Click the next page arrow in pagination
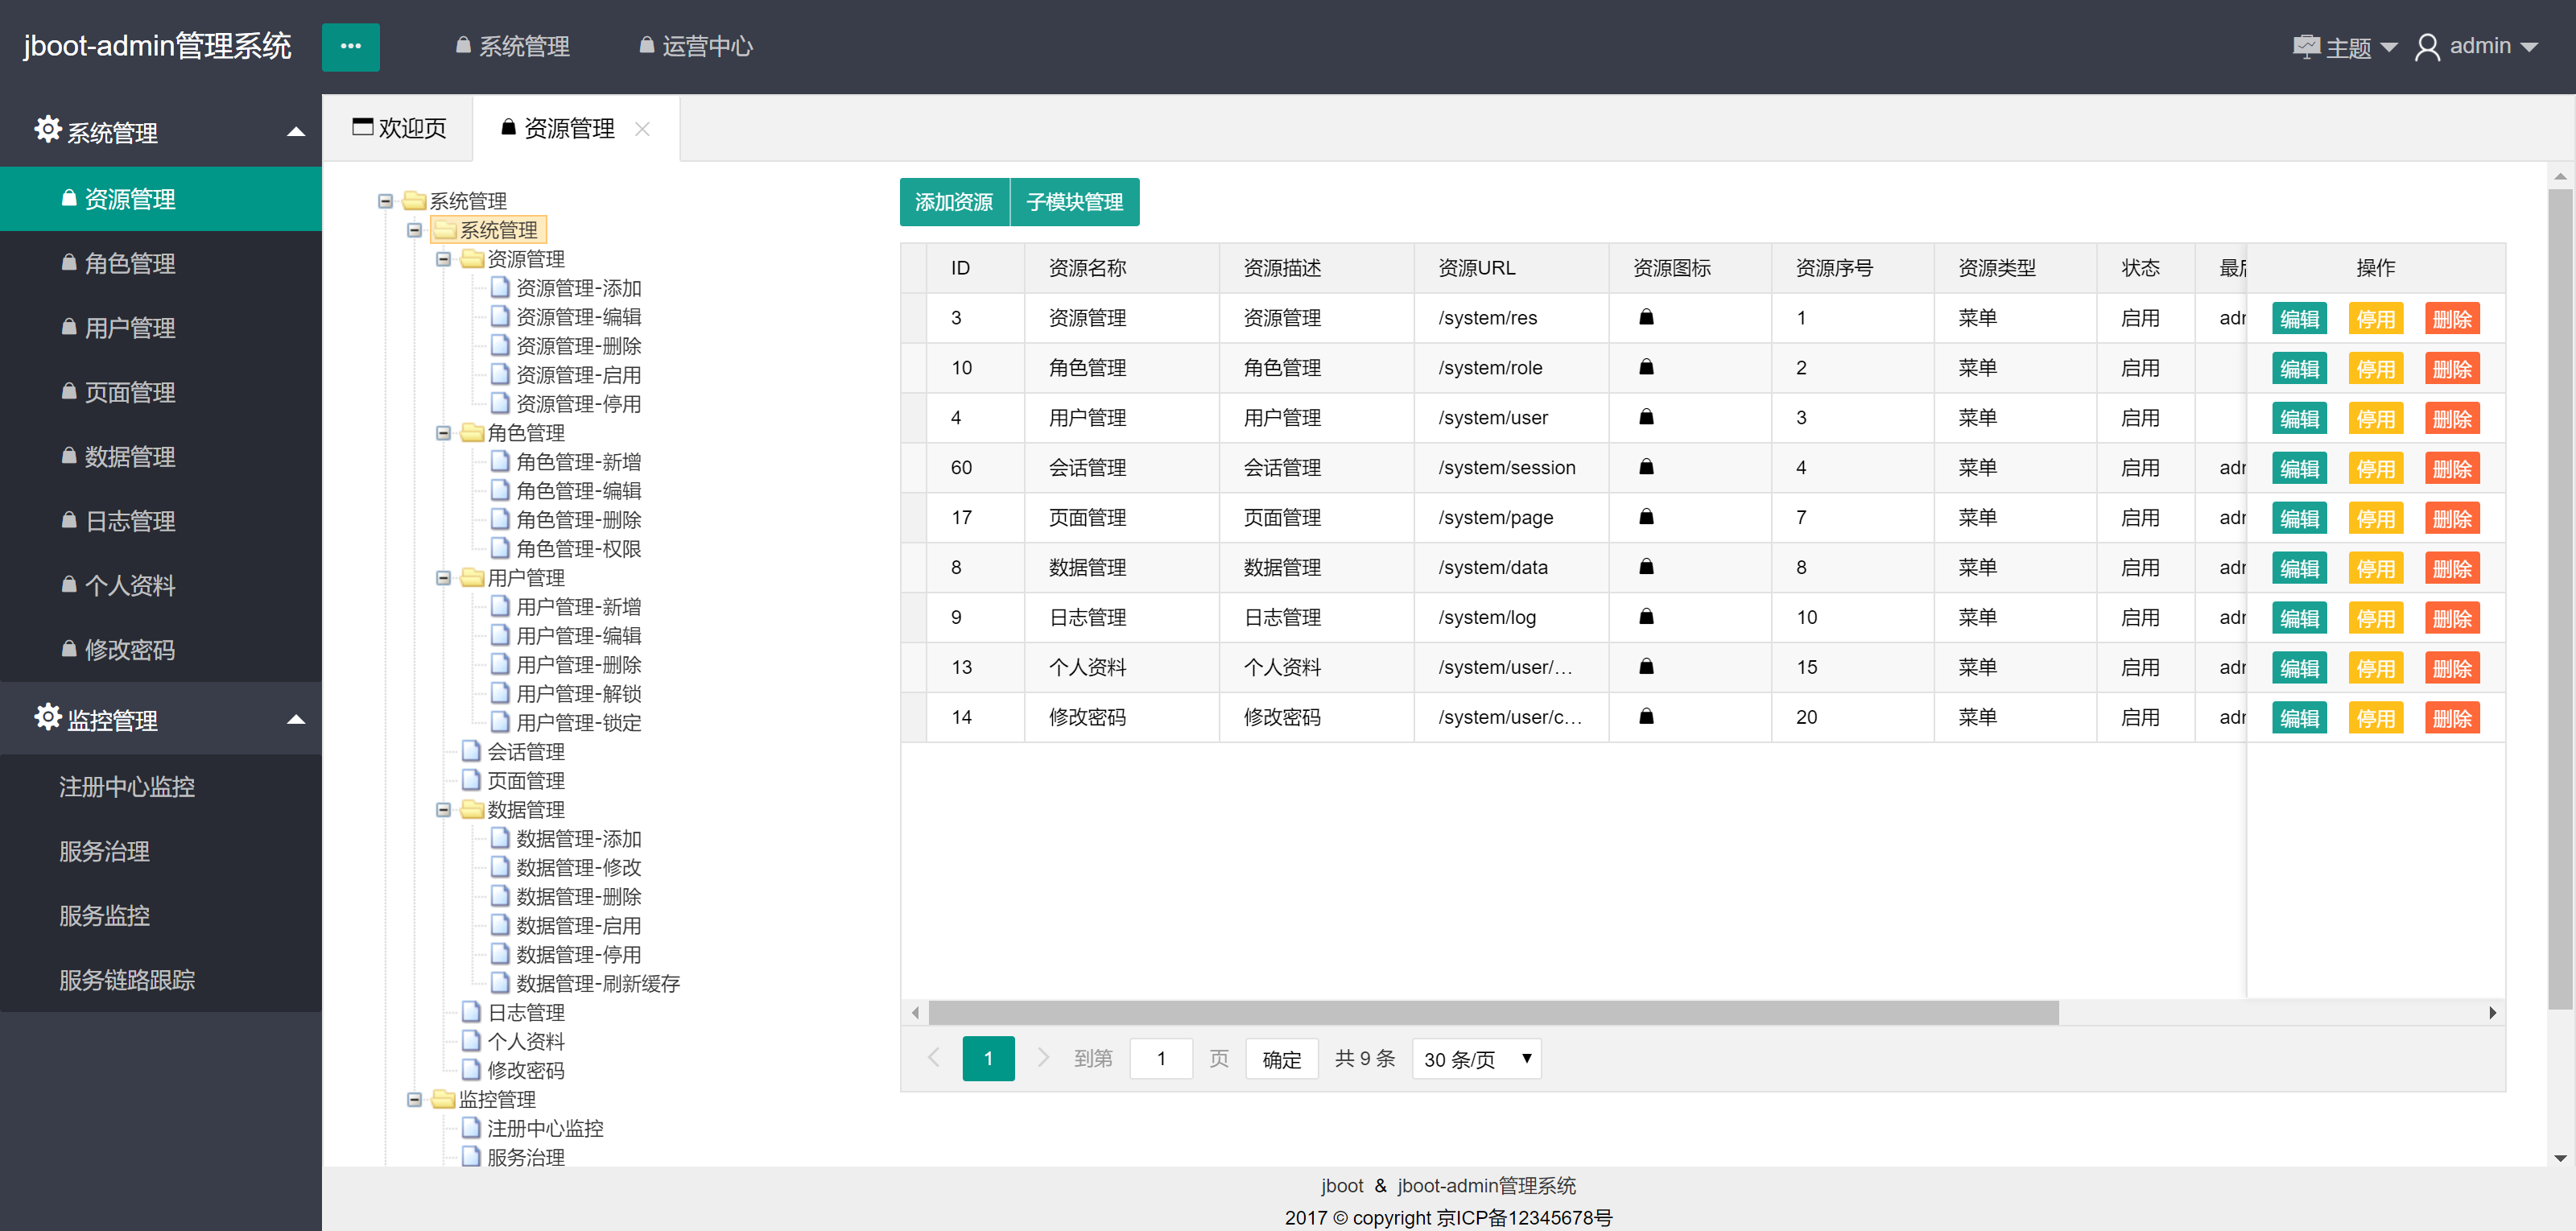 pyautogui.click(x=1042, y=1058)
